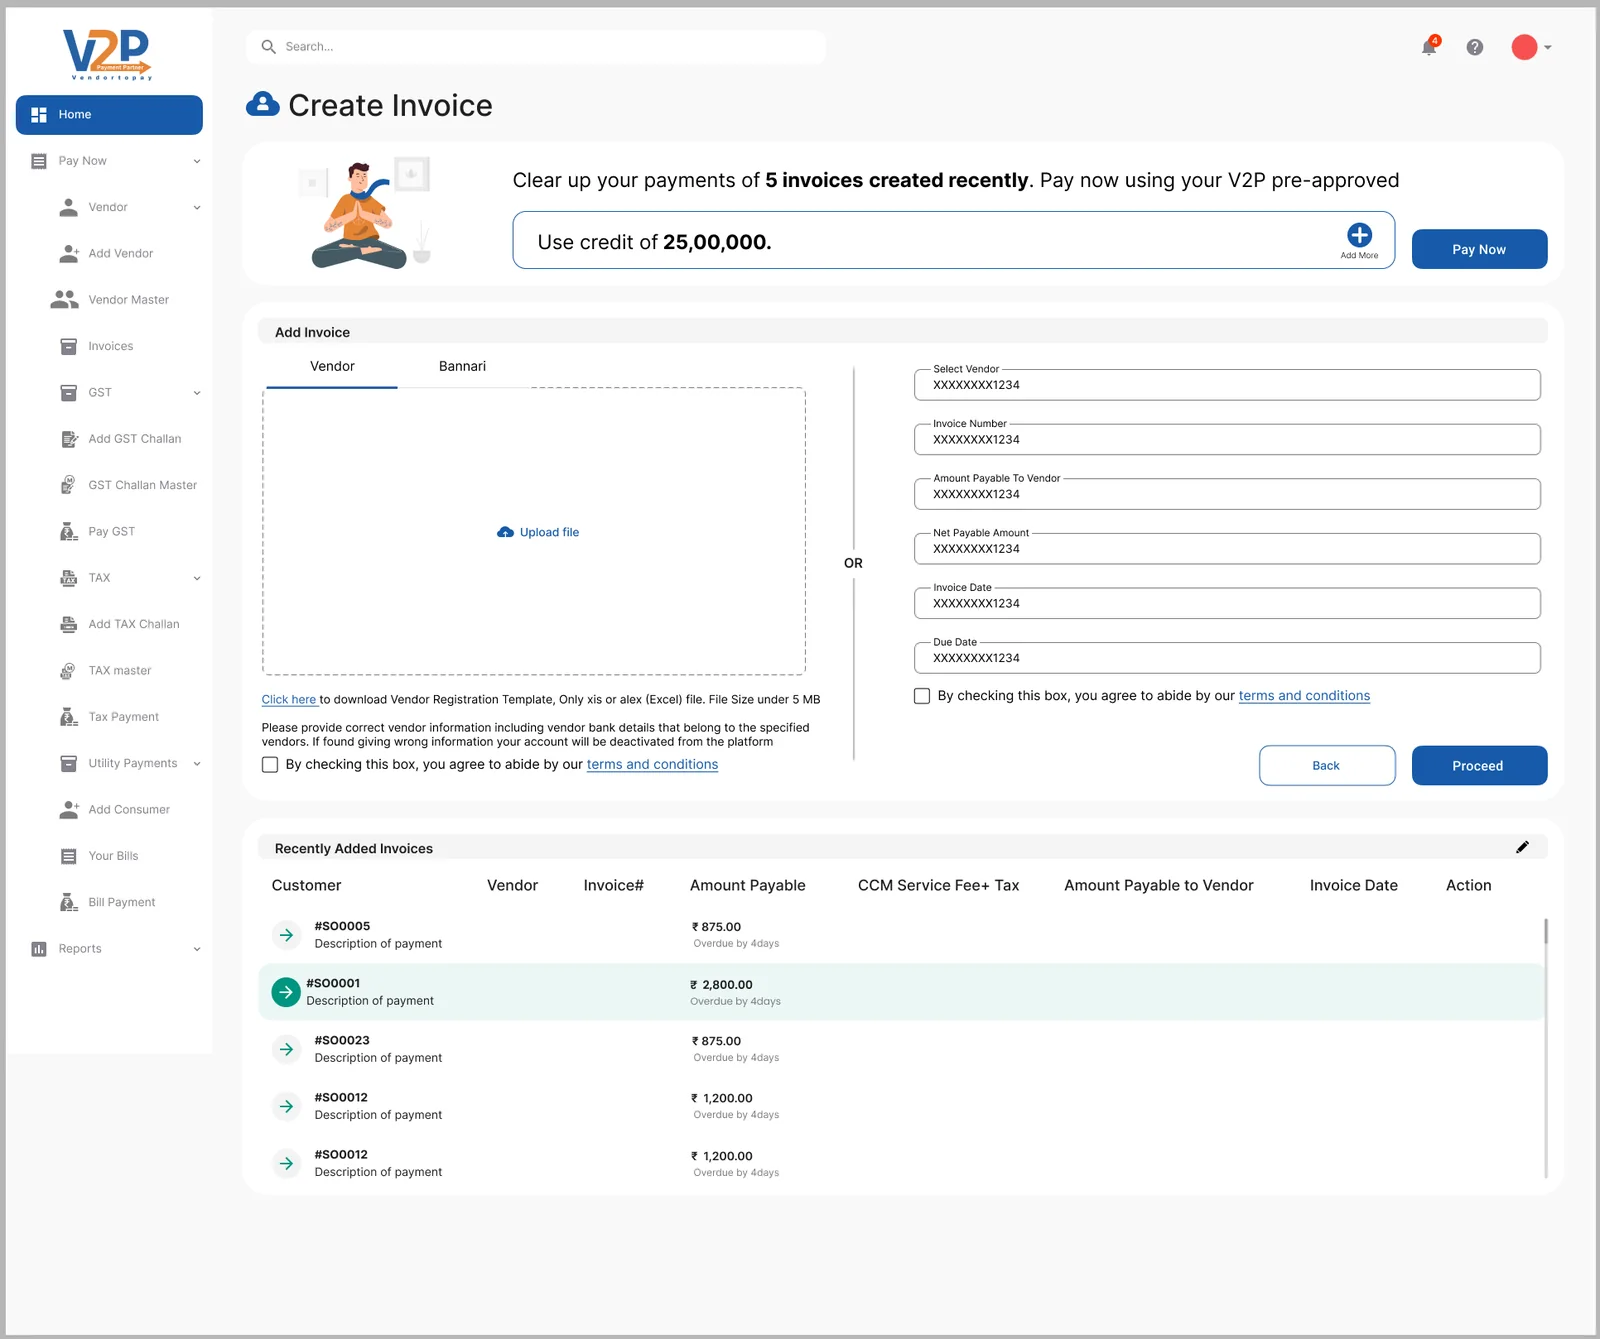Click the Add Vendor person icon
This screenshot has width=1600, height=1339.
coord(69,254)
